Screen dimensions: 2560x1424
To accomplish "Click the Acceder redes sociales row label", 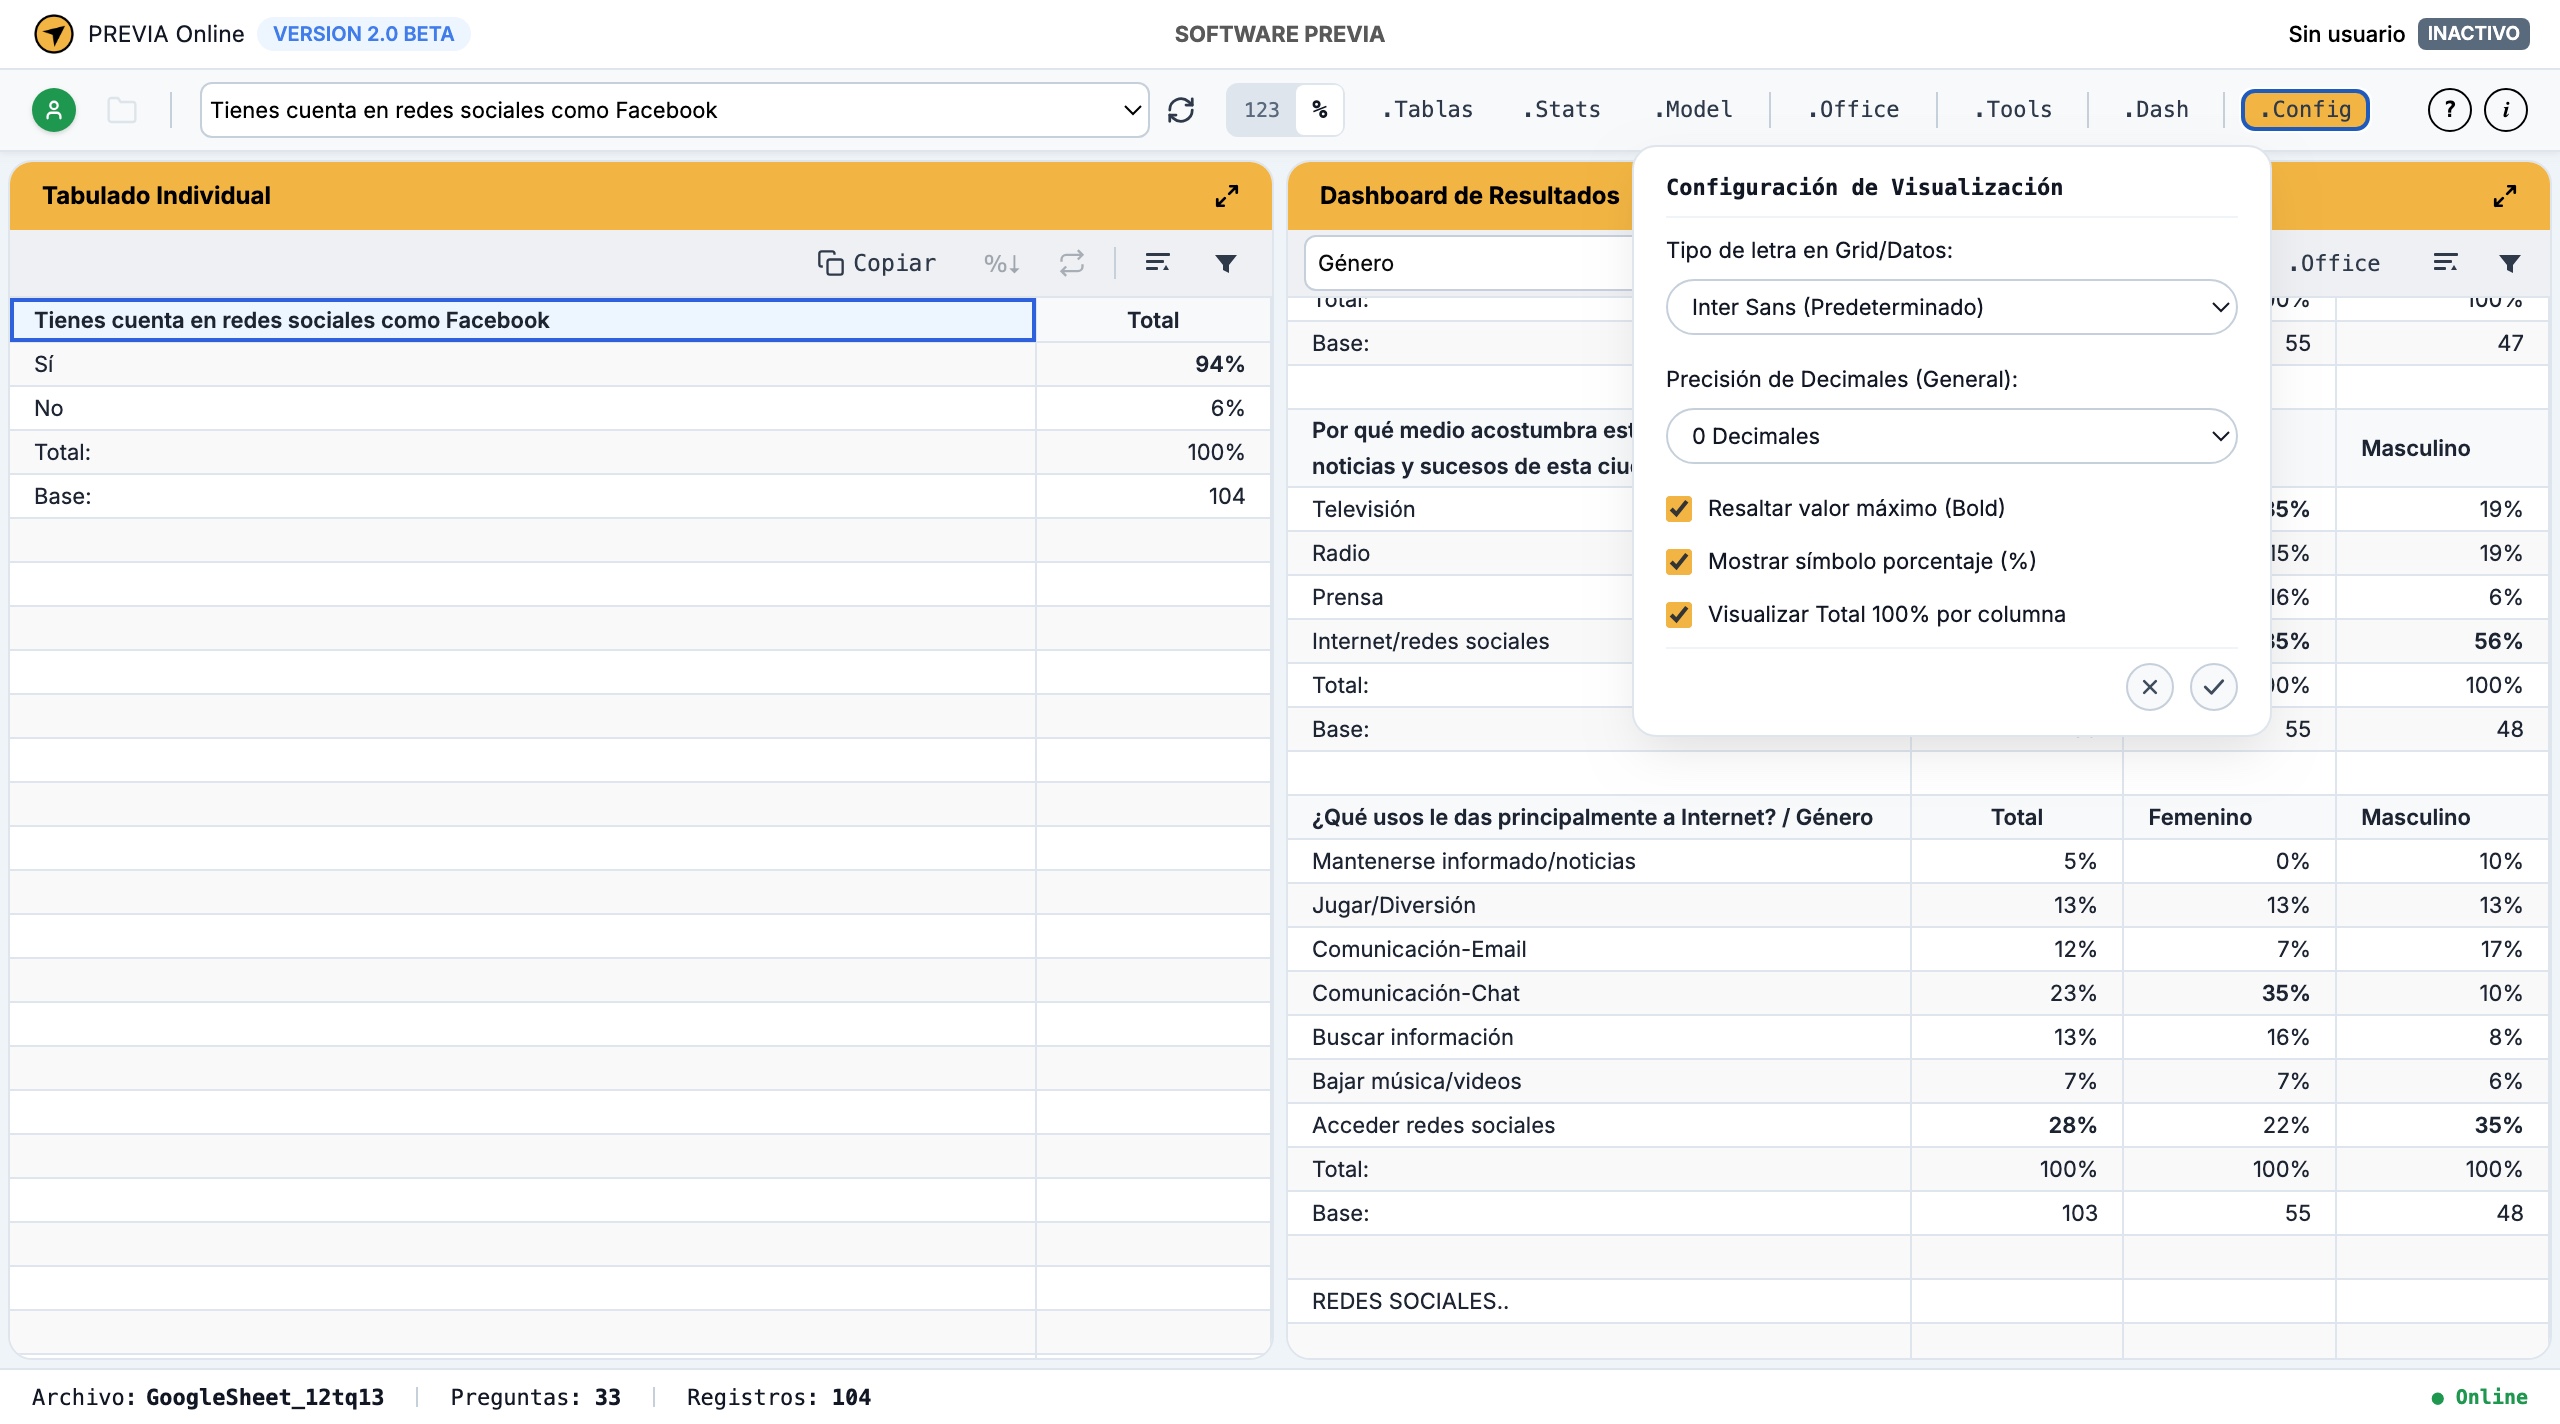I will [x=1433, y=1125].
